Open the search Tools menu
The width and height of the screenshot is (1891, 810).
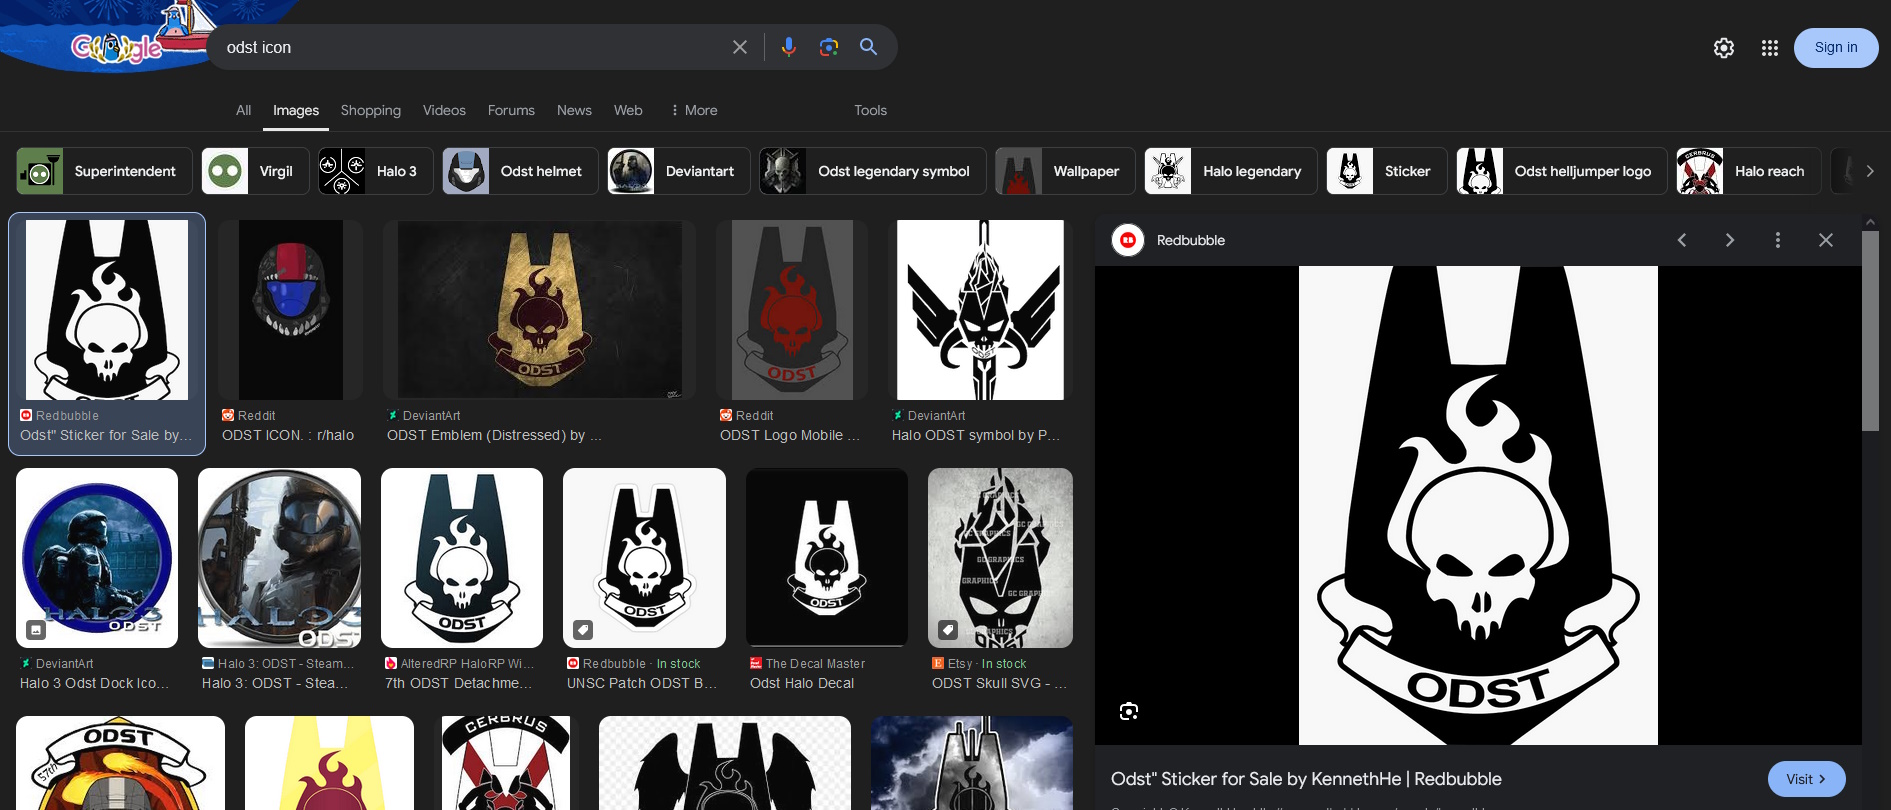[x=870, y=110]
